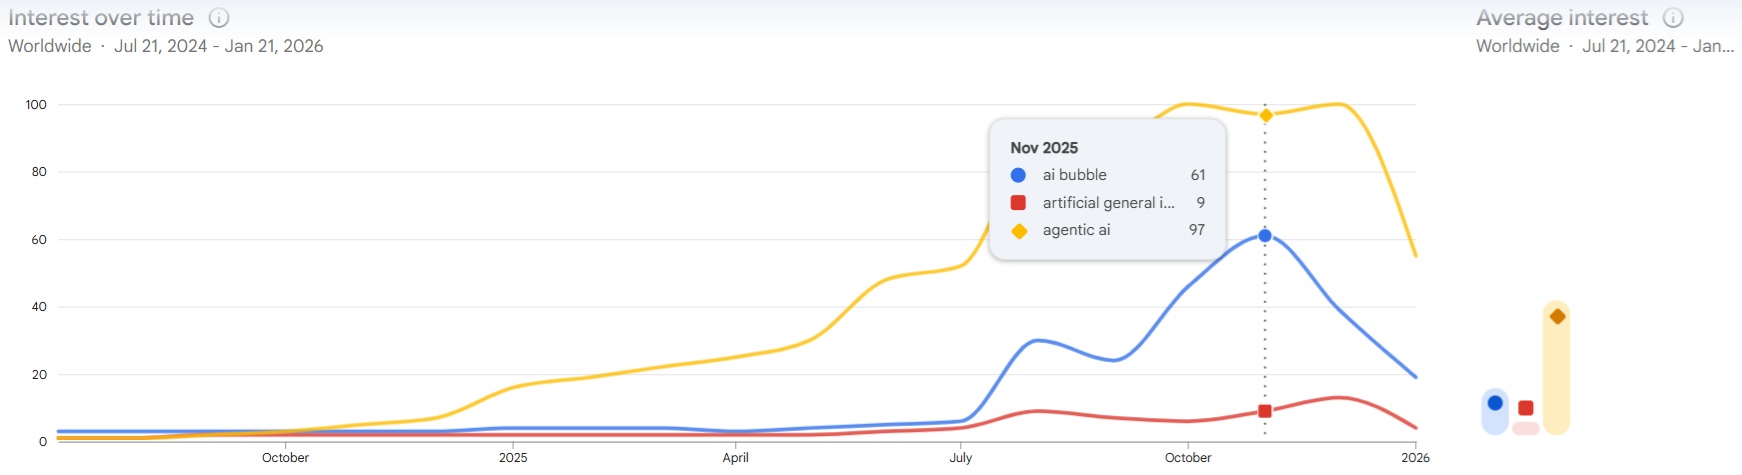Click the Jul 21, 2024 - Jan 21, 2026 date range
Image resolution: width=1742 pixels, height=475 pixels.
pyautogui.click(x=218, y=46)
